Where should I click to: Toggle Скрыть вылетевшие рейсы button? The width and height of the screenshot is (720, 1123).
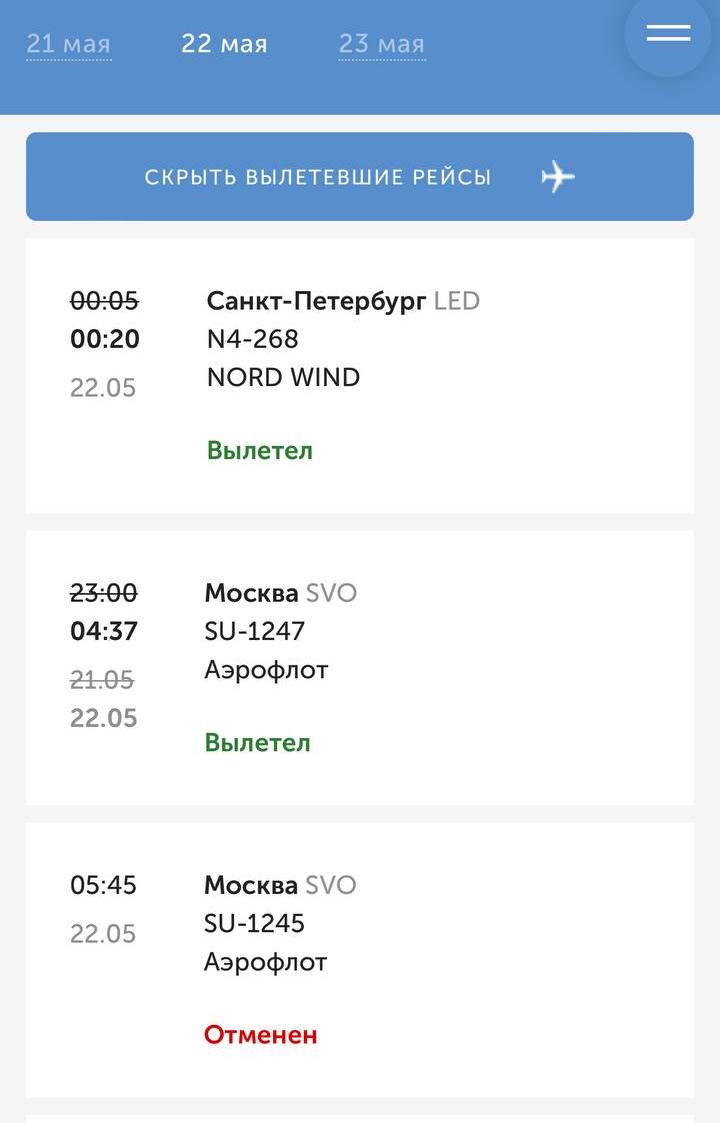[x=360, y=176]
